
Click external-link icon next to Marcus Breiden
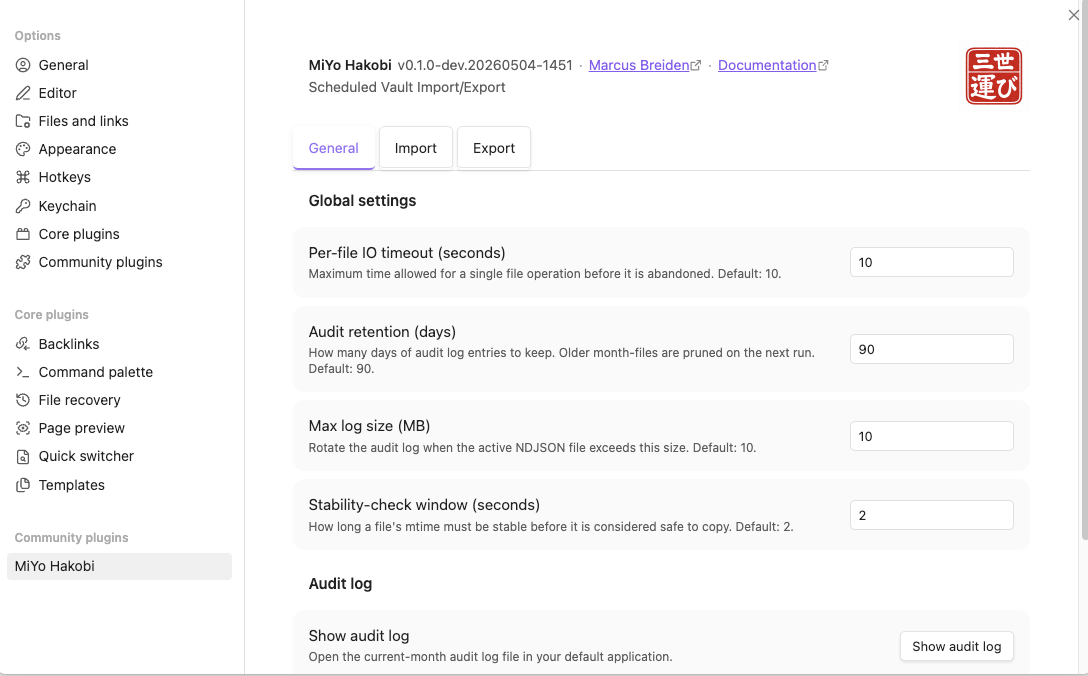pos(696,65)
